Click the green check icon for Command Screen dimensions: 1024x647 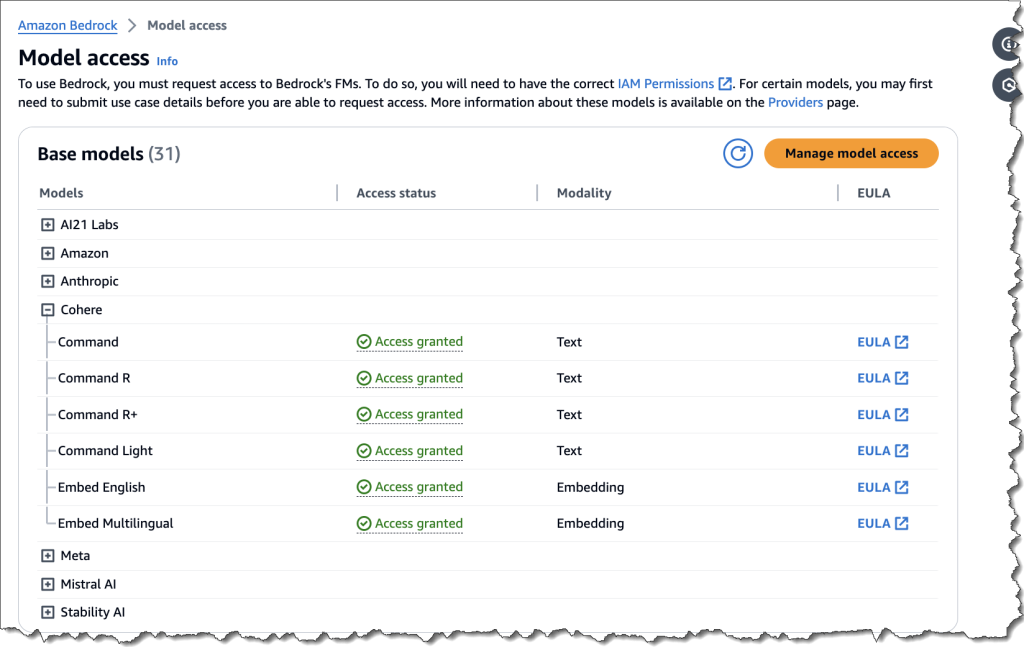pos(364,341)
